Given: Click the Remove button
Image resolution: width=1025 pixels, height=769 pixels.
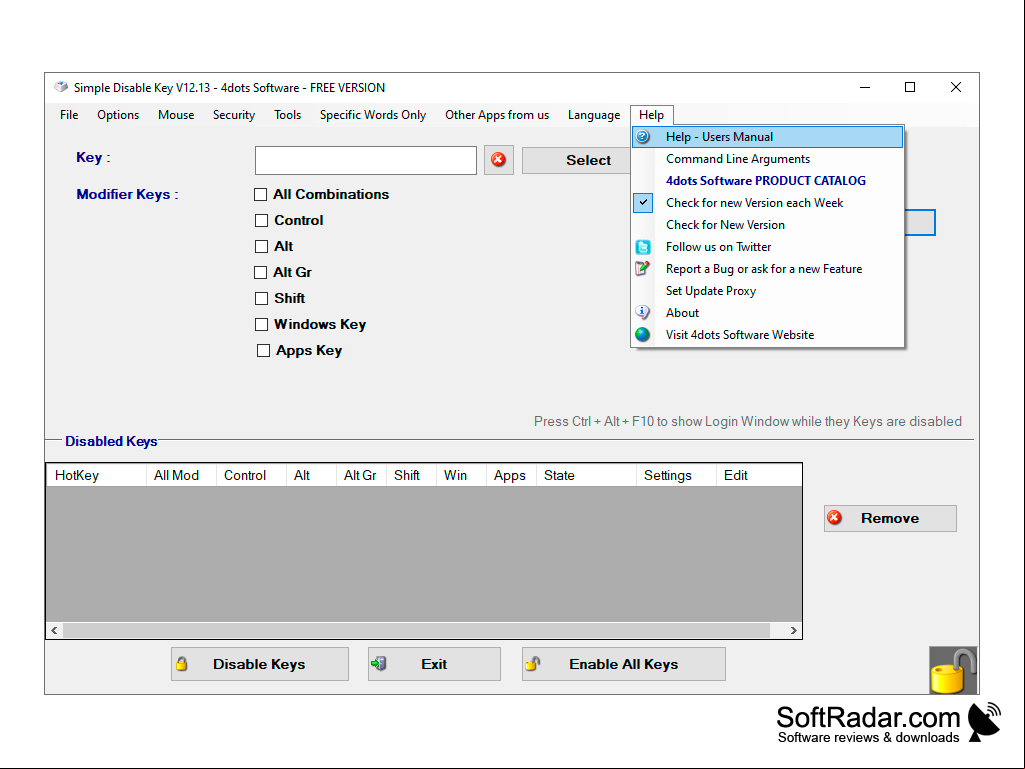Looking at the screenshot, I should (890, 519).
